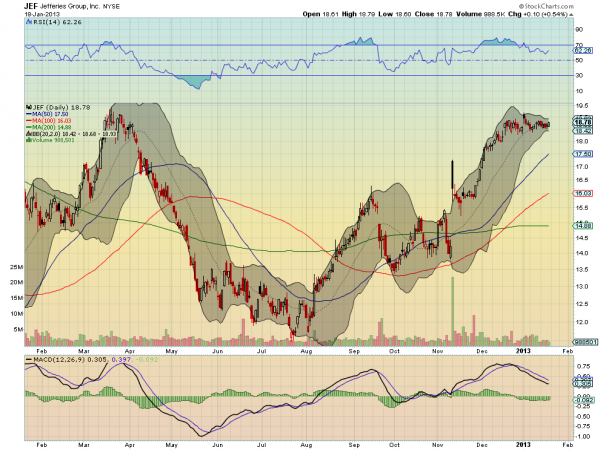Click the 90 level on RSI axis
The image size is (600, 450).
pyautogui.click(x=579, y=29)
